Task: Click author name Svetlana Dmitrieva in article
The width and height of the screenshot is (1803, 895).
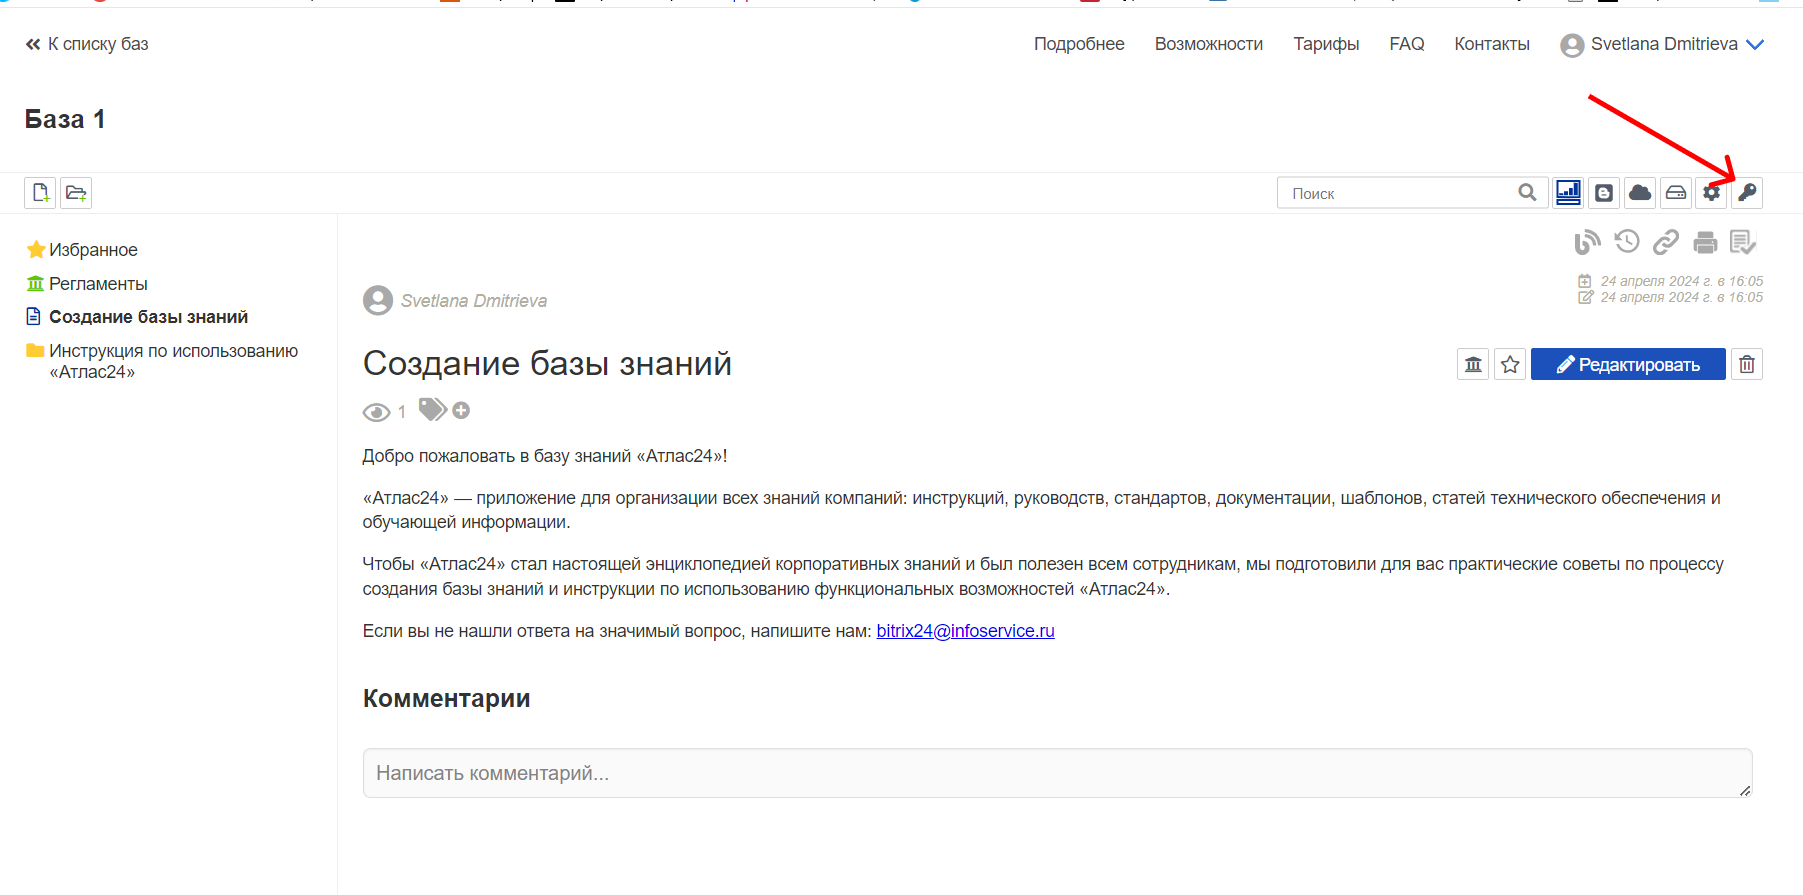Action: [x=474, y=301]
